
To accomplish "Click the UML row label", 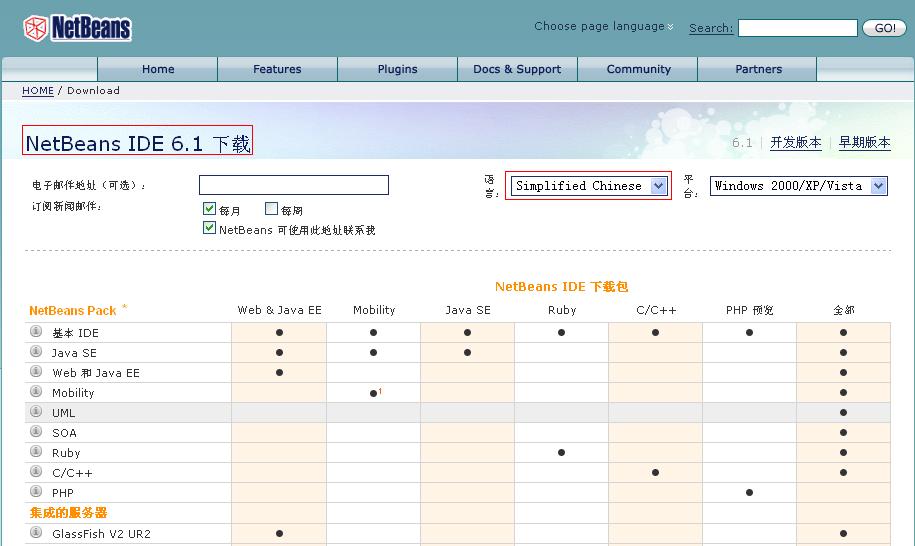I will (63, 413).
